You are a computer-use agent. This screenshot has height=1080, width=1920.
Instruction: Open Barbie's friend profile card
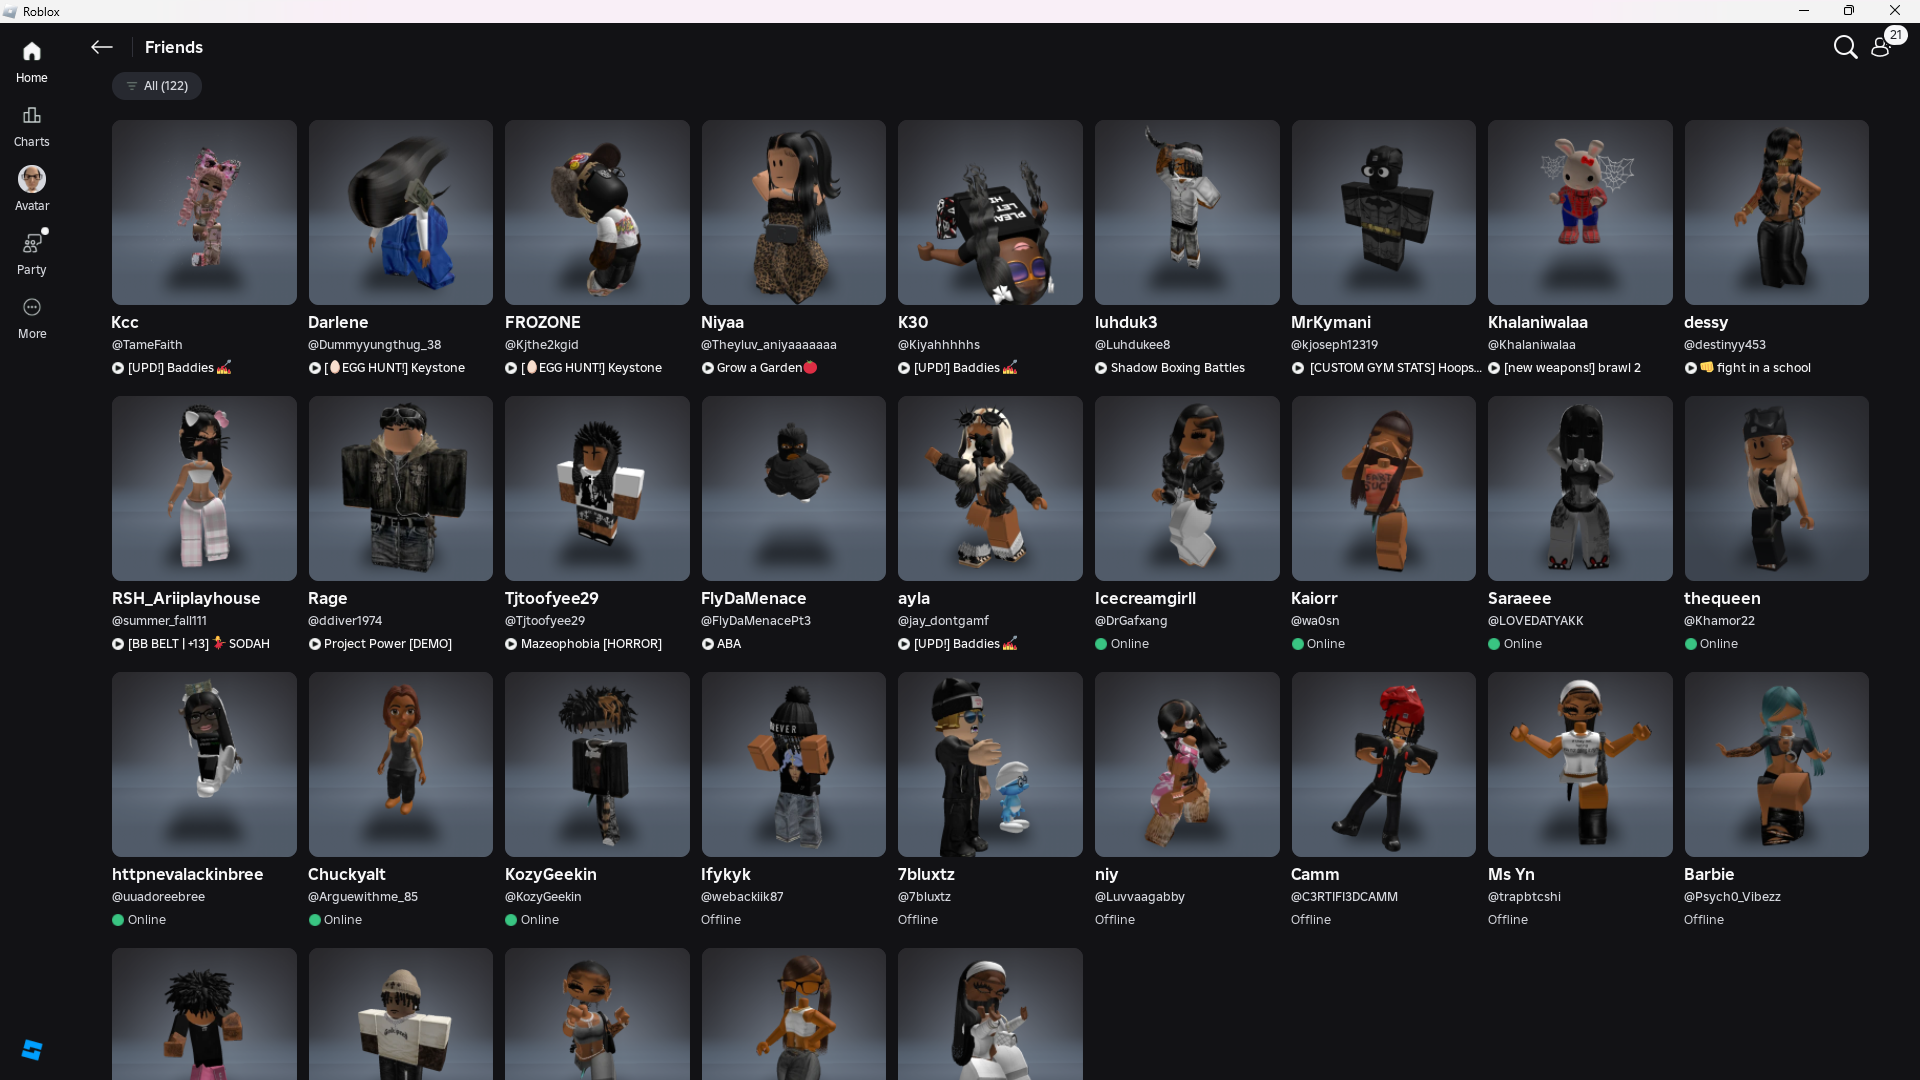click(x=1775, y=764)
